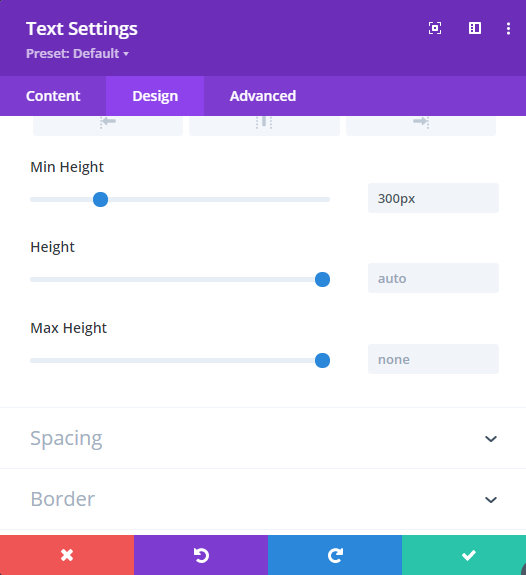The width and height of the screenshot is (526, 575).
Task: Expand the Border section
Action: [263, 499]
